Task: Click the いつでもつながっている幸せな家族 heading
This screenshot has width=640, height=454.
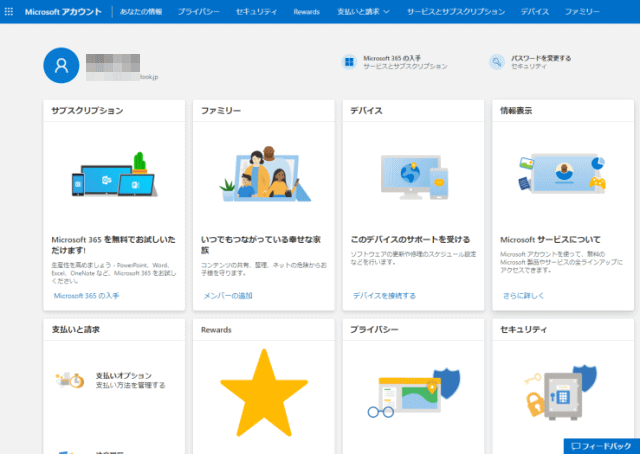Action: pyautogui.click(x=261, y=245)
